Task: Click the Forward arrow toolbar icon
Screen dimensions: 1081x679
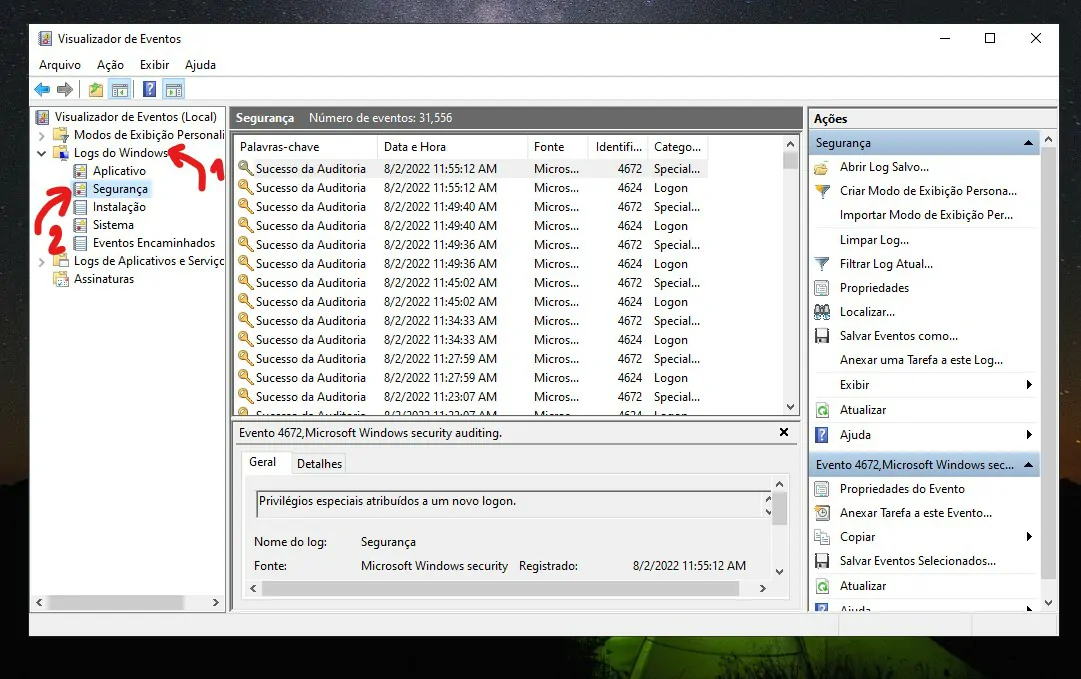Action: 65,89
